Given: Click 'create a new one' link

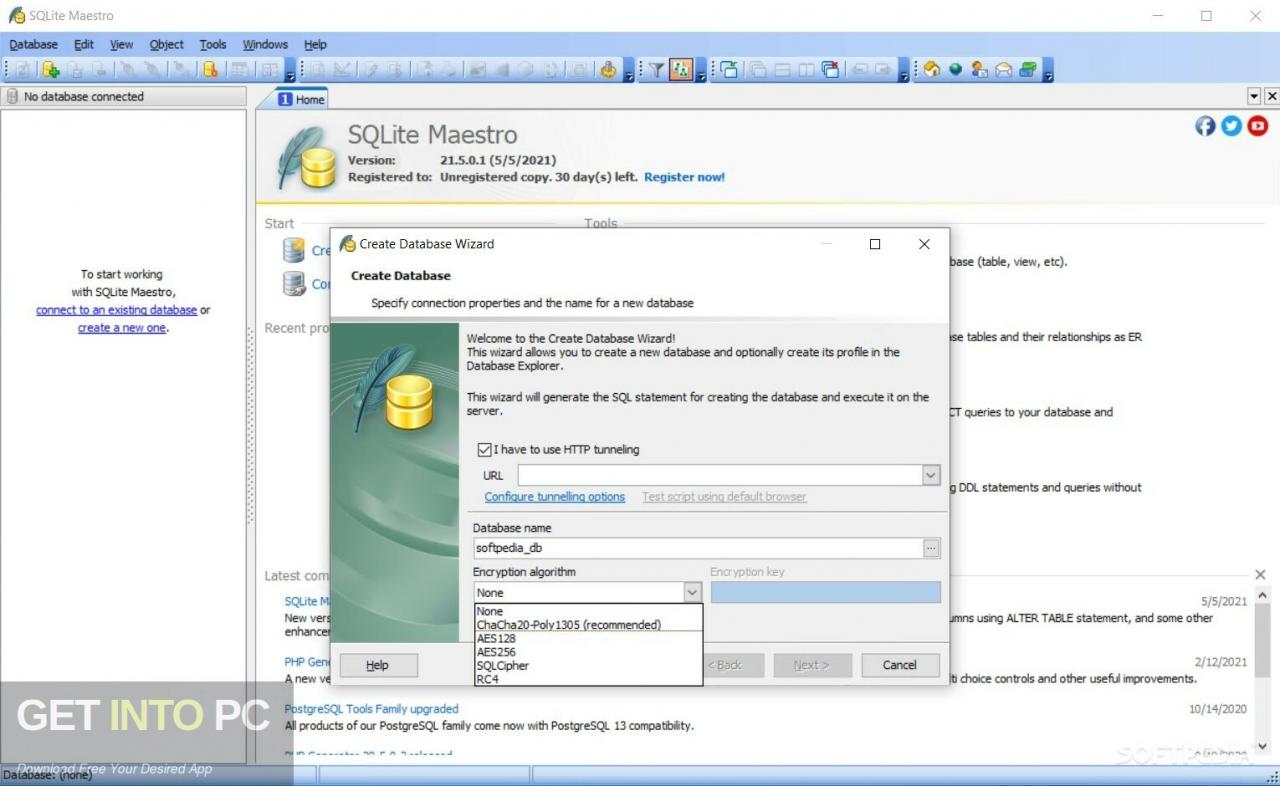Looking at the screenshot, I should (x=122, y=328).
